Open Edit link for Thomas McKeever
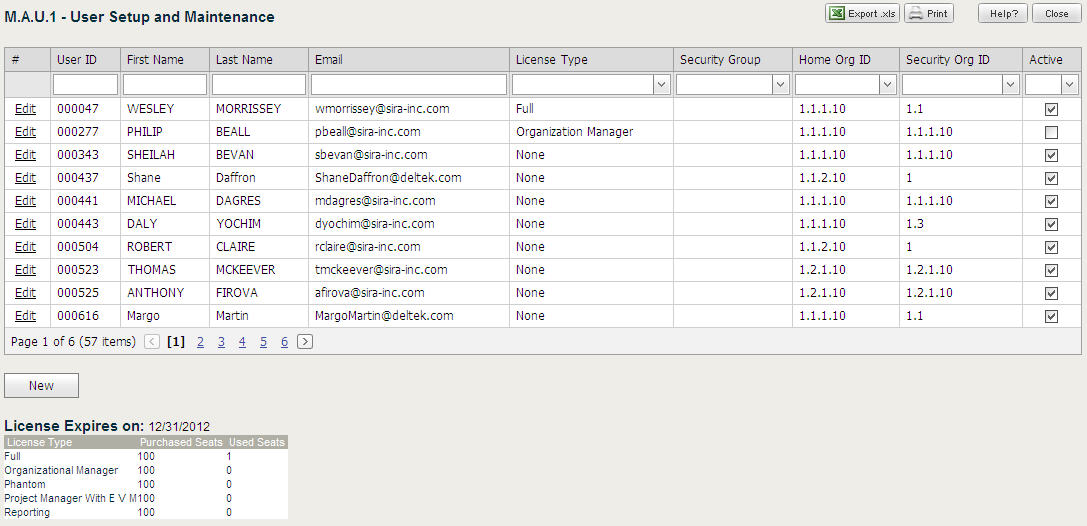 25,270
